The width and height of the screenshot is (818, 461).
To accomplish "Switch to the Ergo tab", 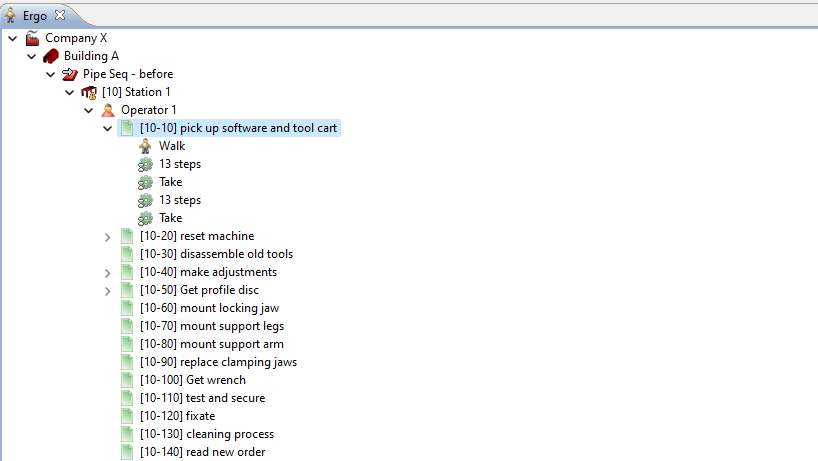I will [x=34, y=15].
